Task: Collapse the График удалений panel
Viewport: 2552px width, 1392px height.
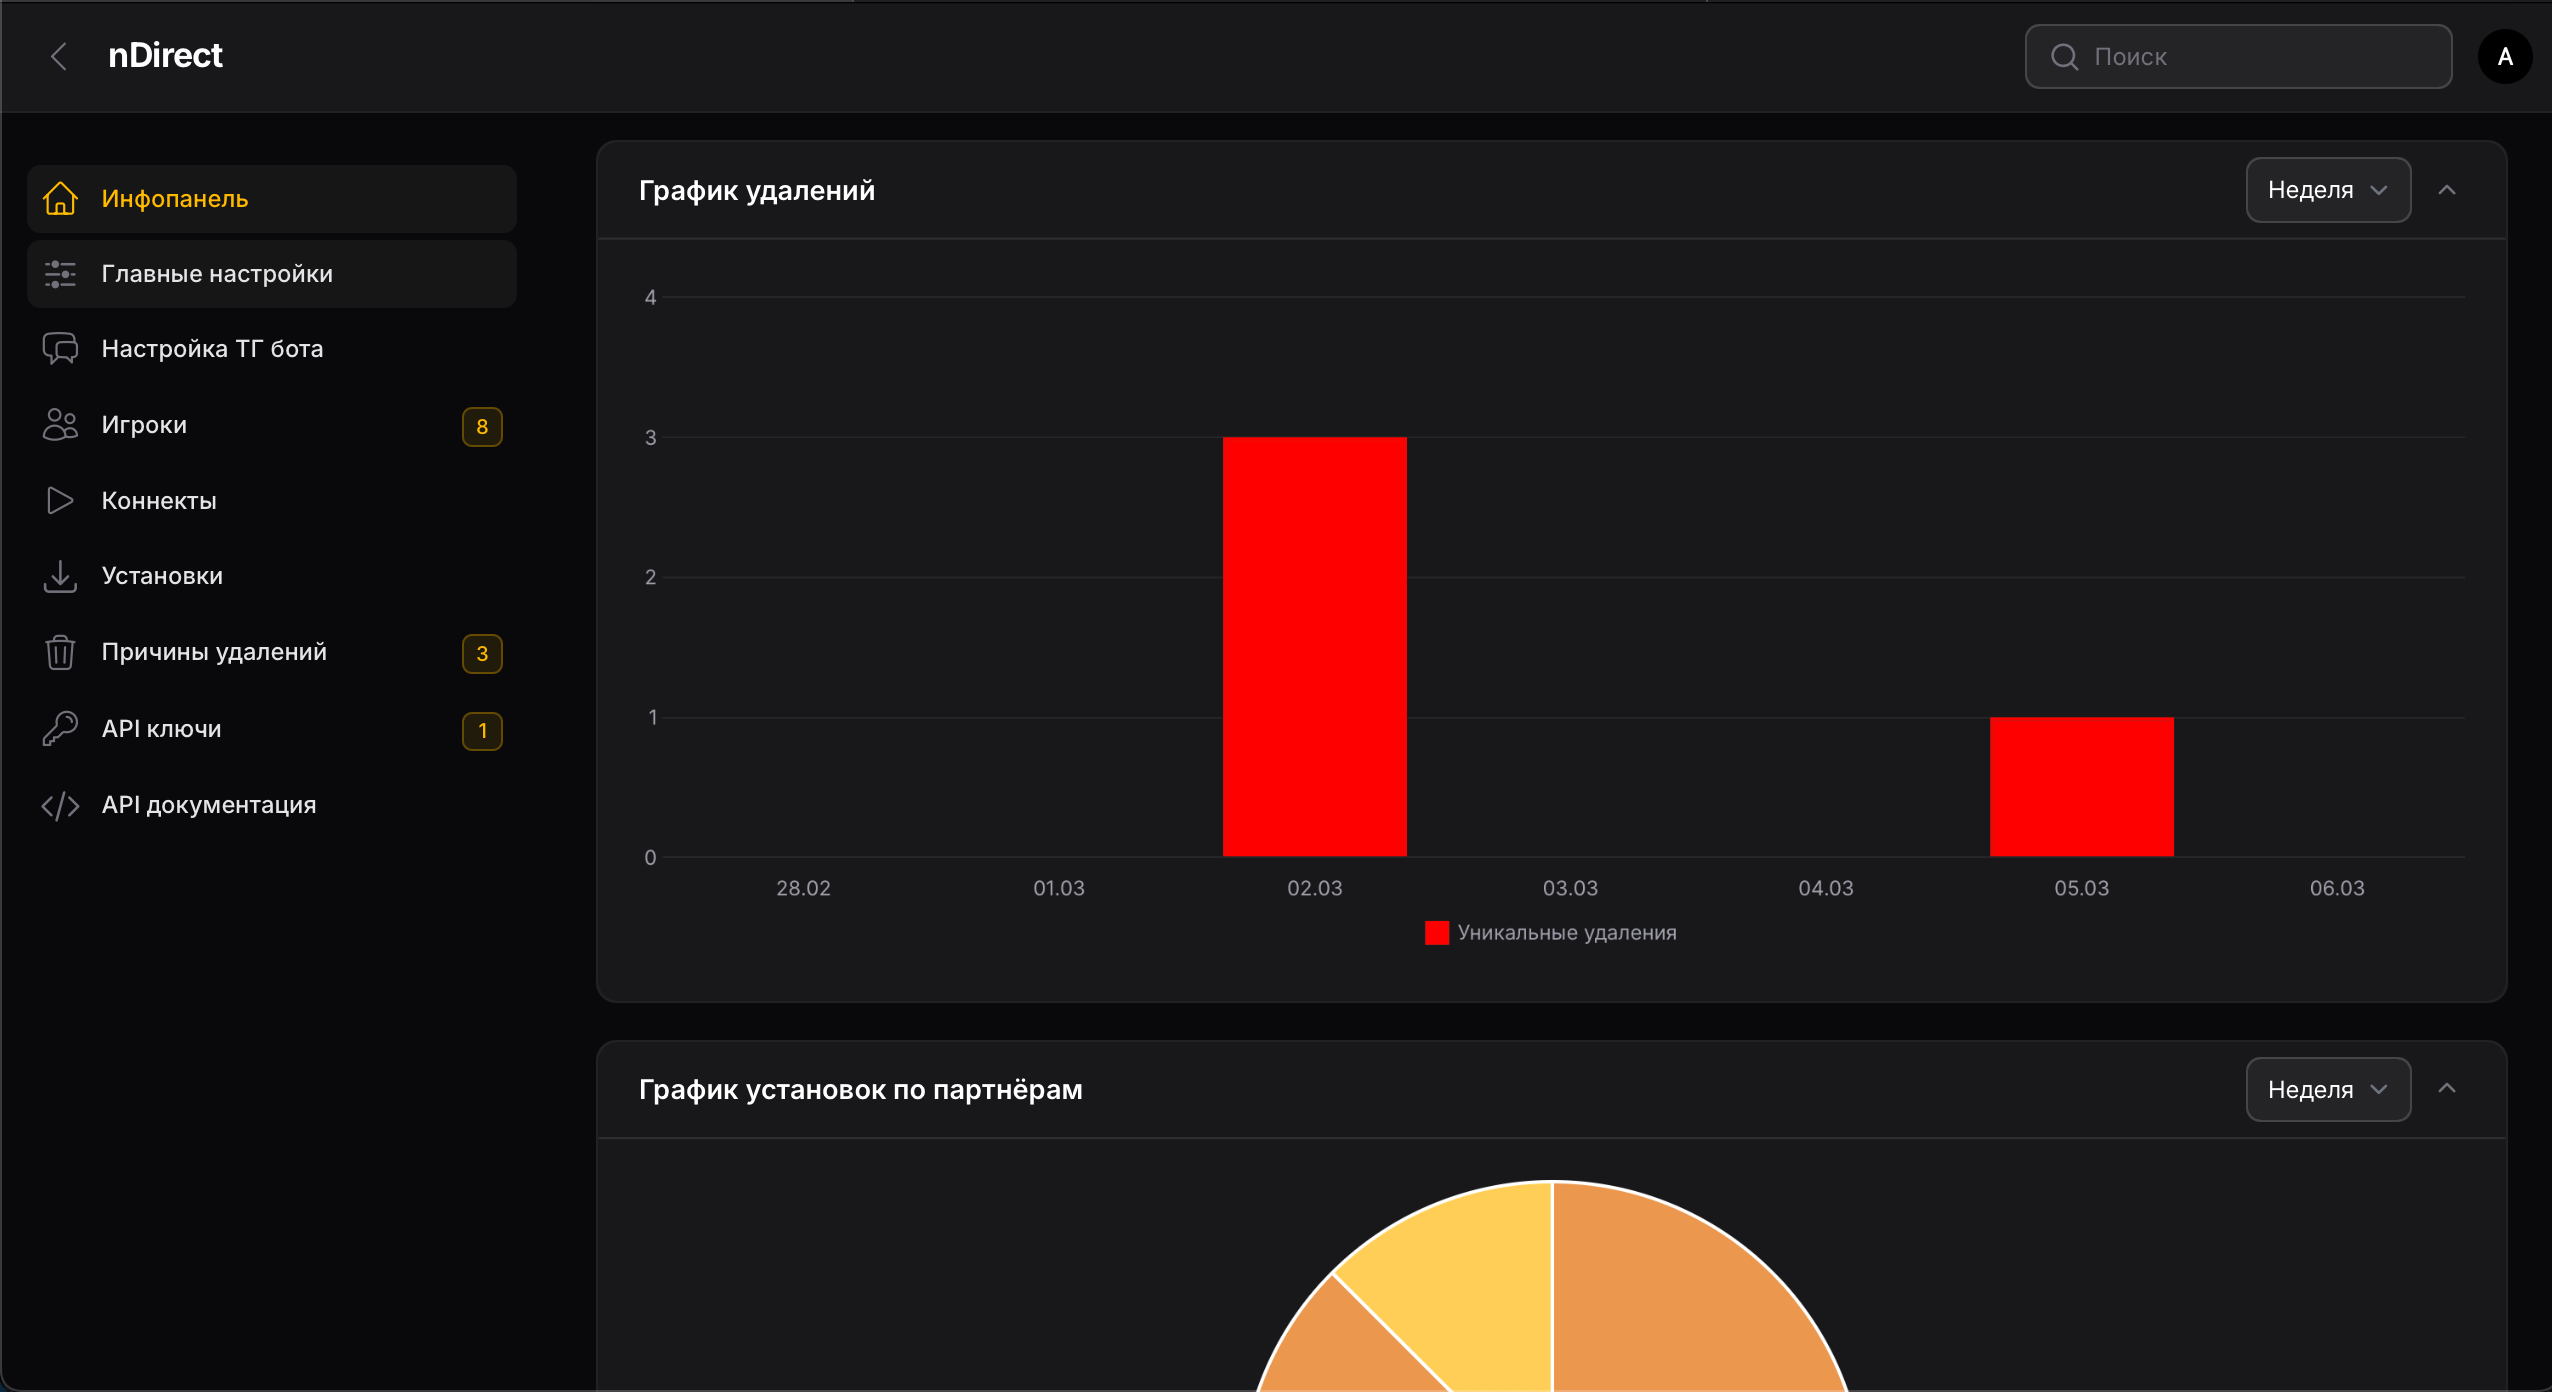Action: [2447, 190]
